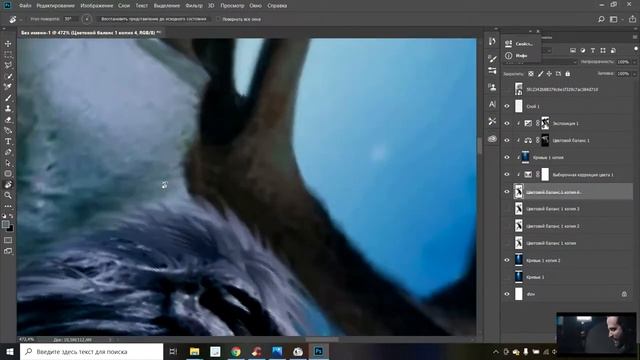Activate the Rotate View hand tool
Viewport: 640px width, 360px height.
[x=8, y=184]
